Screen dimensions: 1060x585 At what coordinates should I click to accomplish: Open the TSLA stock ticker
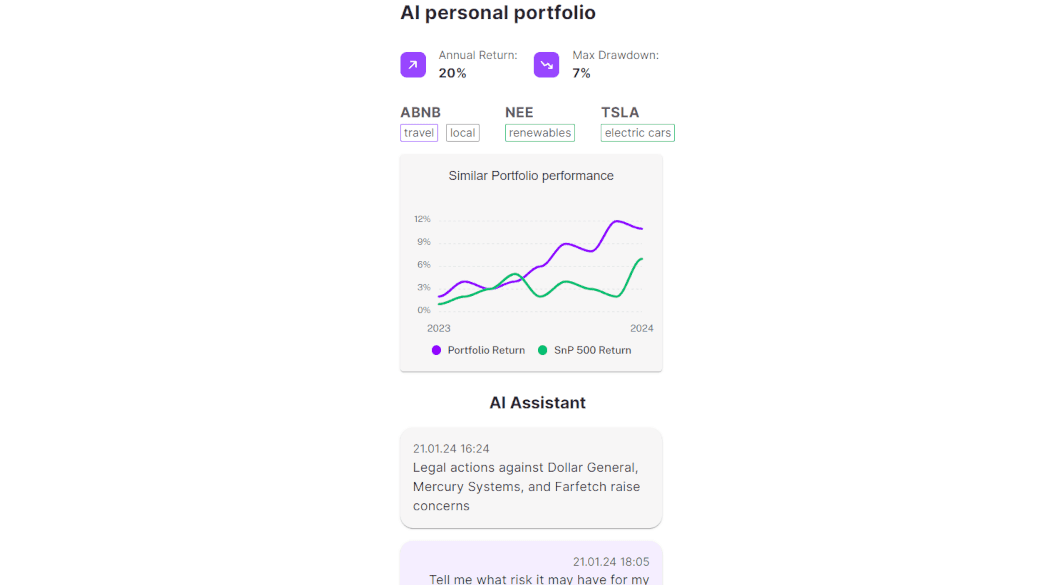tap(620, 112)
